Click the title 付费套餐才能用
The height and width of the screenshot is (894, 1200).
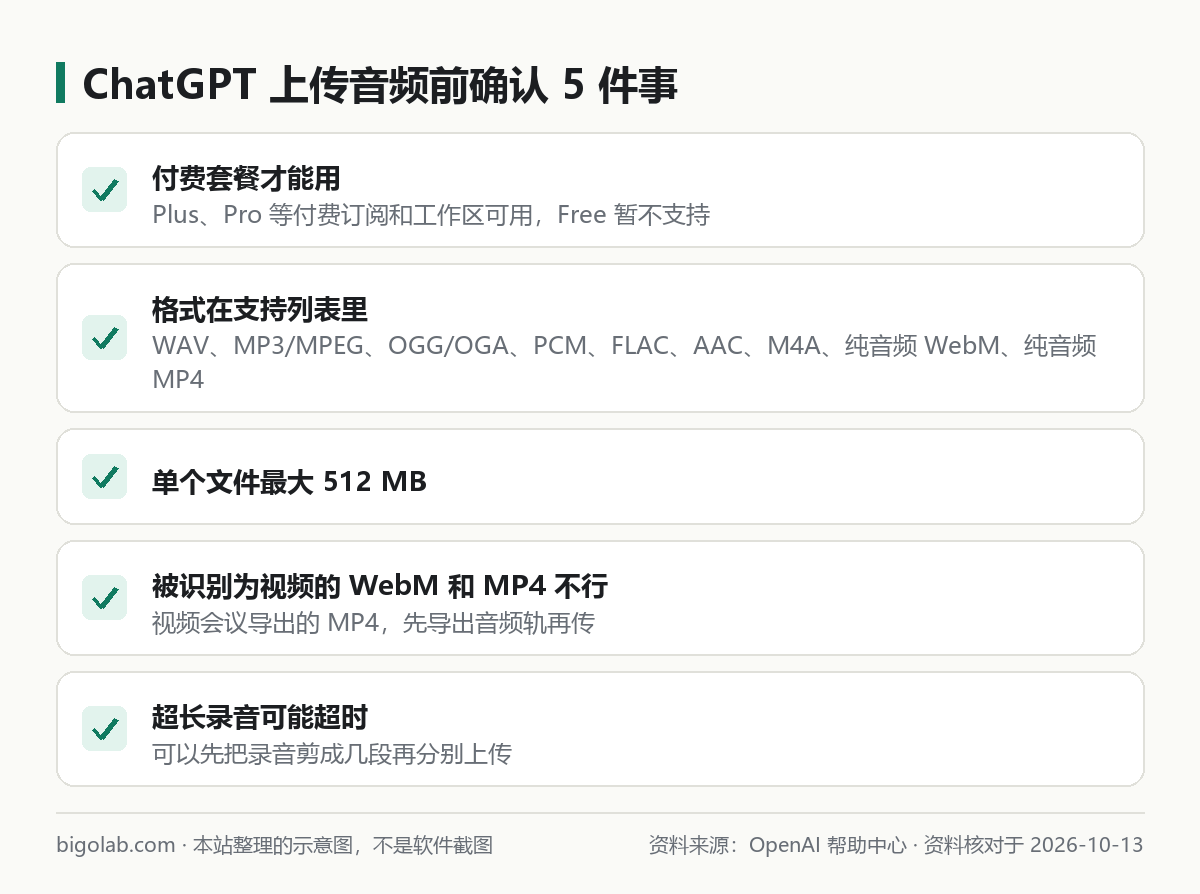pyautogui.click(x=246, y=179)
